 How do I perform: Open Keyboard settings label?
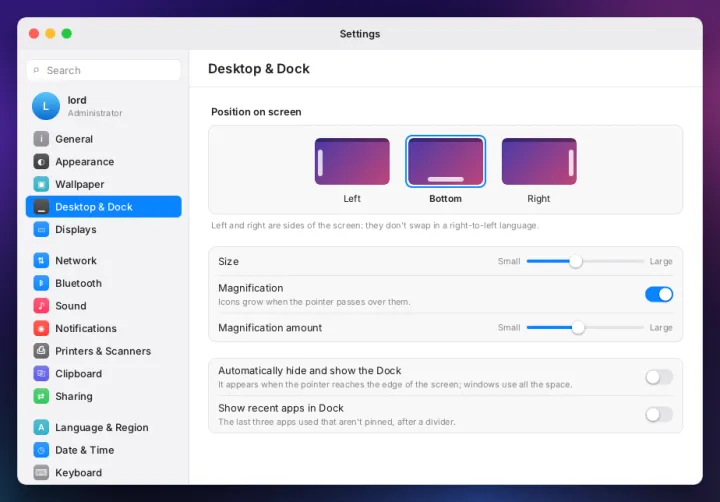tap(79, 473)
